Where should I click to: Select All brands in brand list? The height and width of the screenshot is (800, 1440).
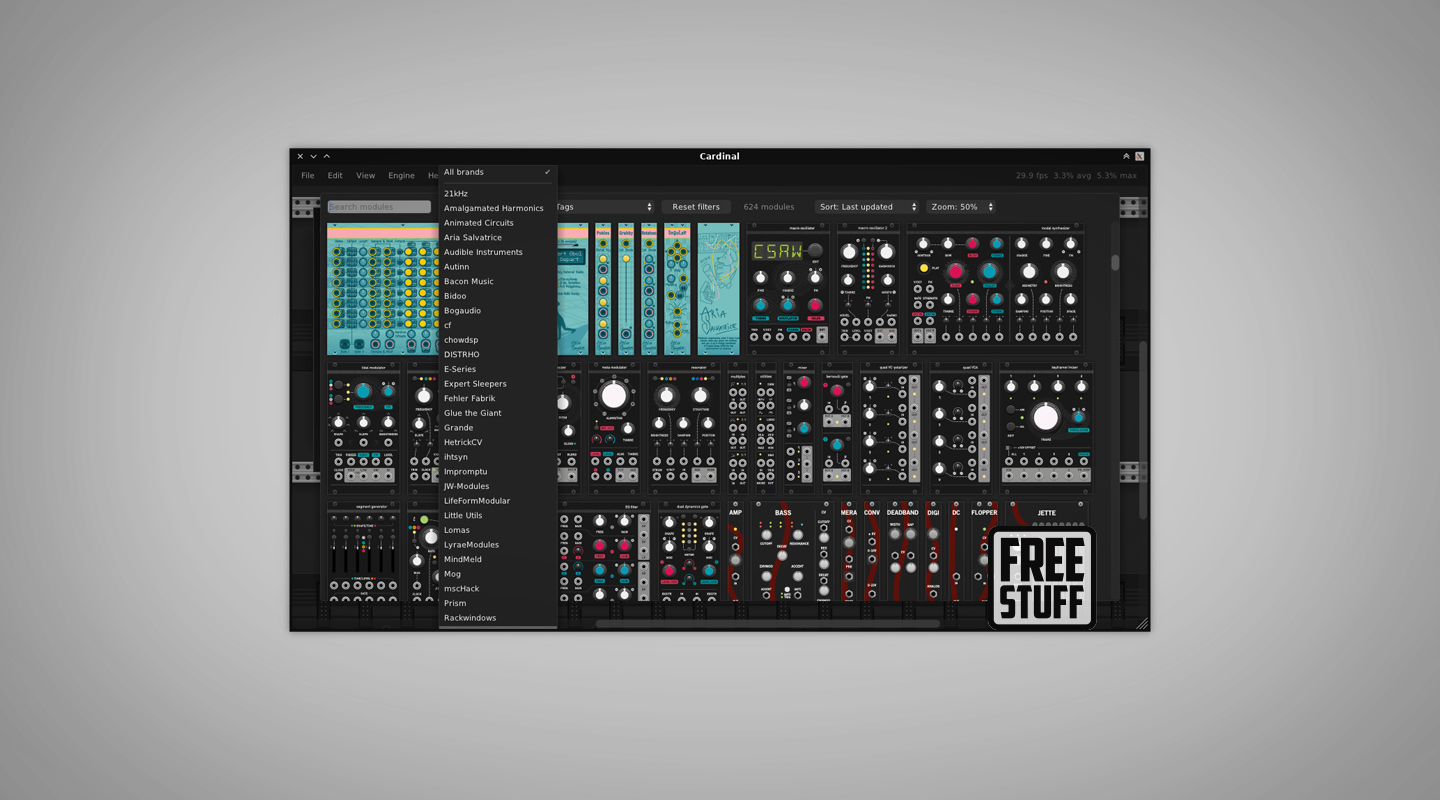498,172
